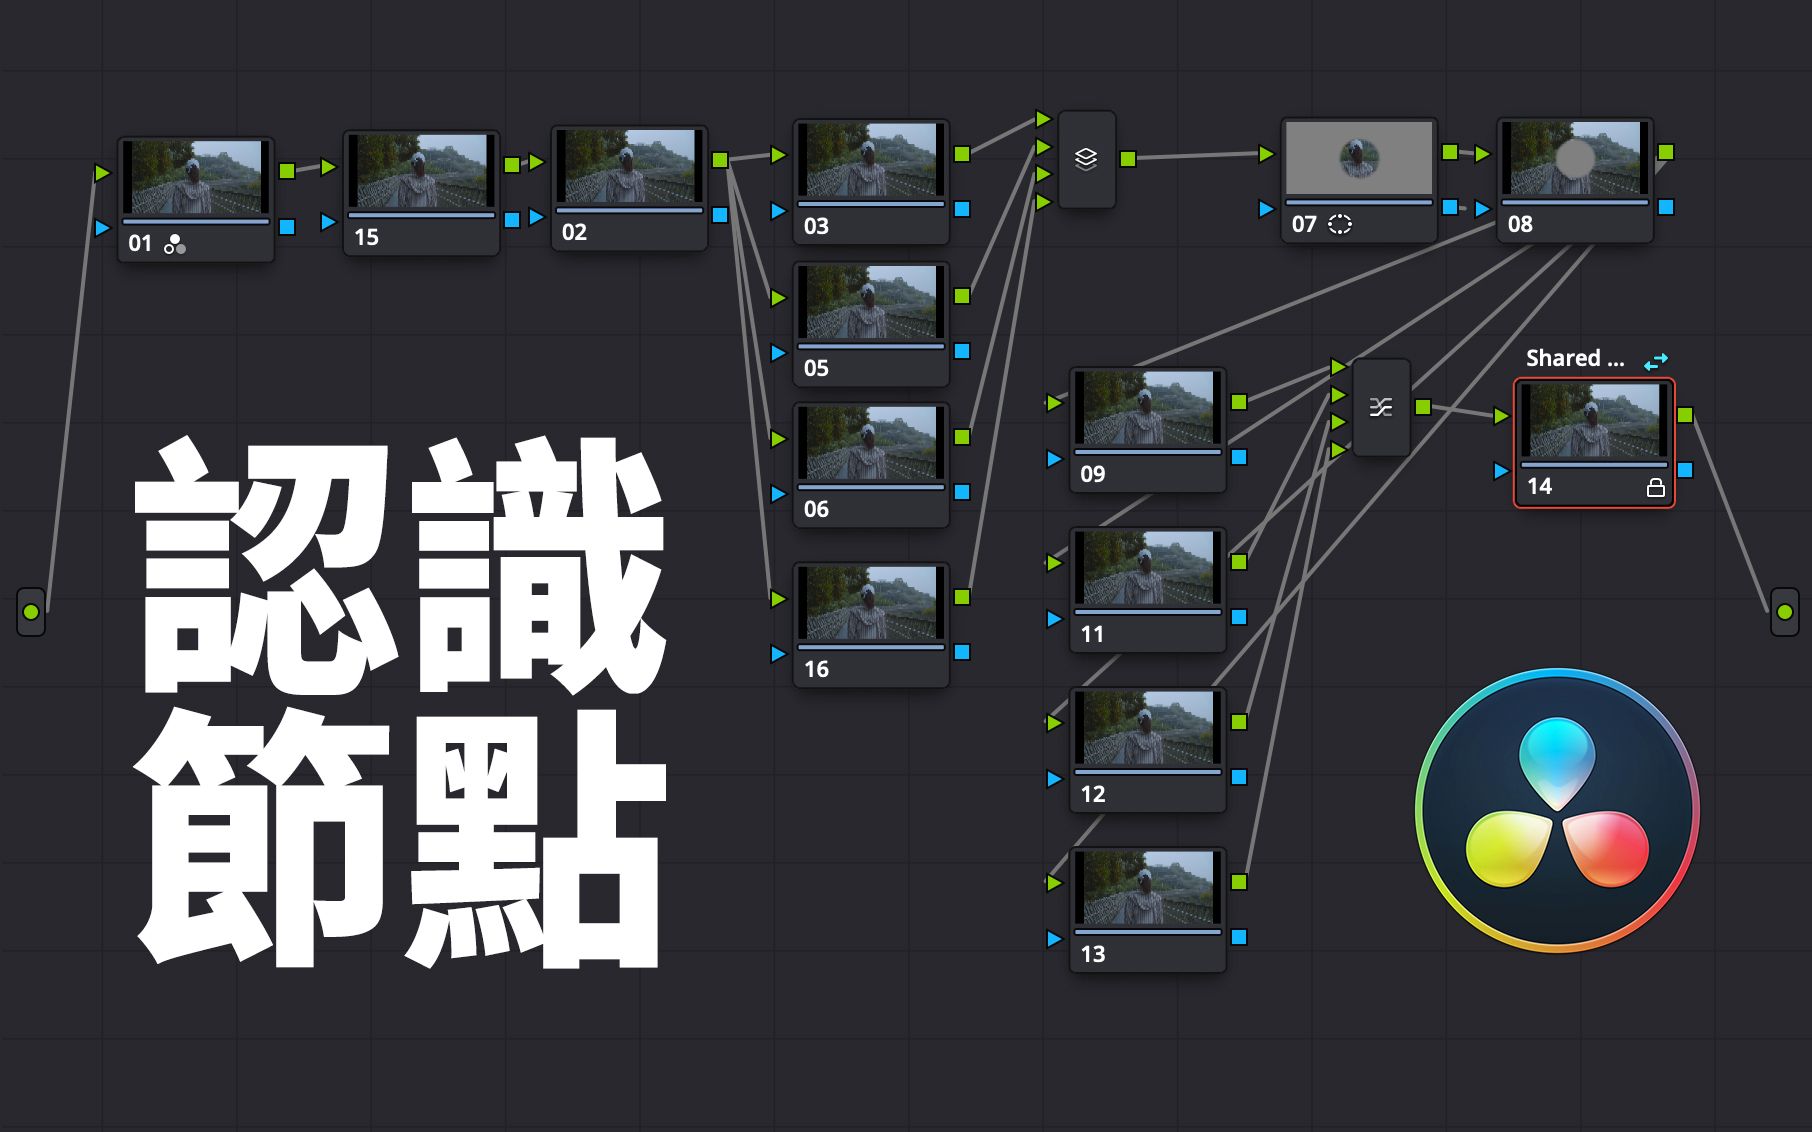This screenshot has height=1132, width=1812.
Task: Click node 02 blue key output
Action: click(x=720, y=215)
